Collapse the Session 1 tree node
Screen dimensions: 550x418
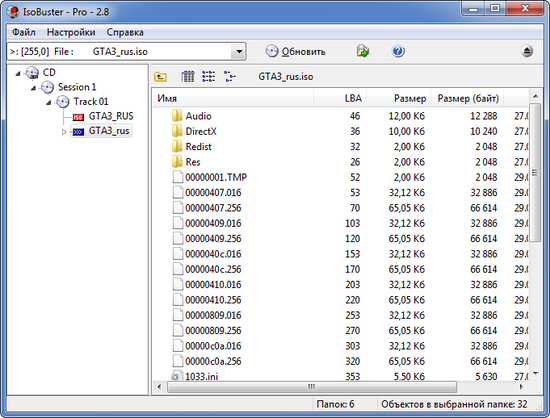coord(33,88)
